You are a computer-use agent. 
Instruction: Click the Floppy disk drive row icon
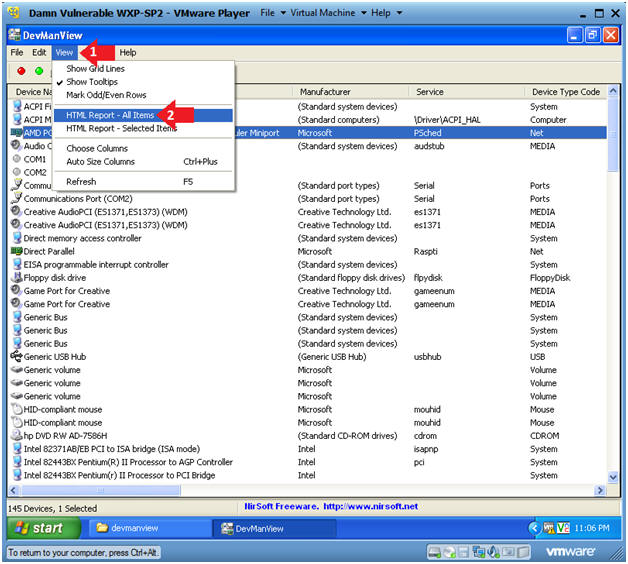point(17,277)
